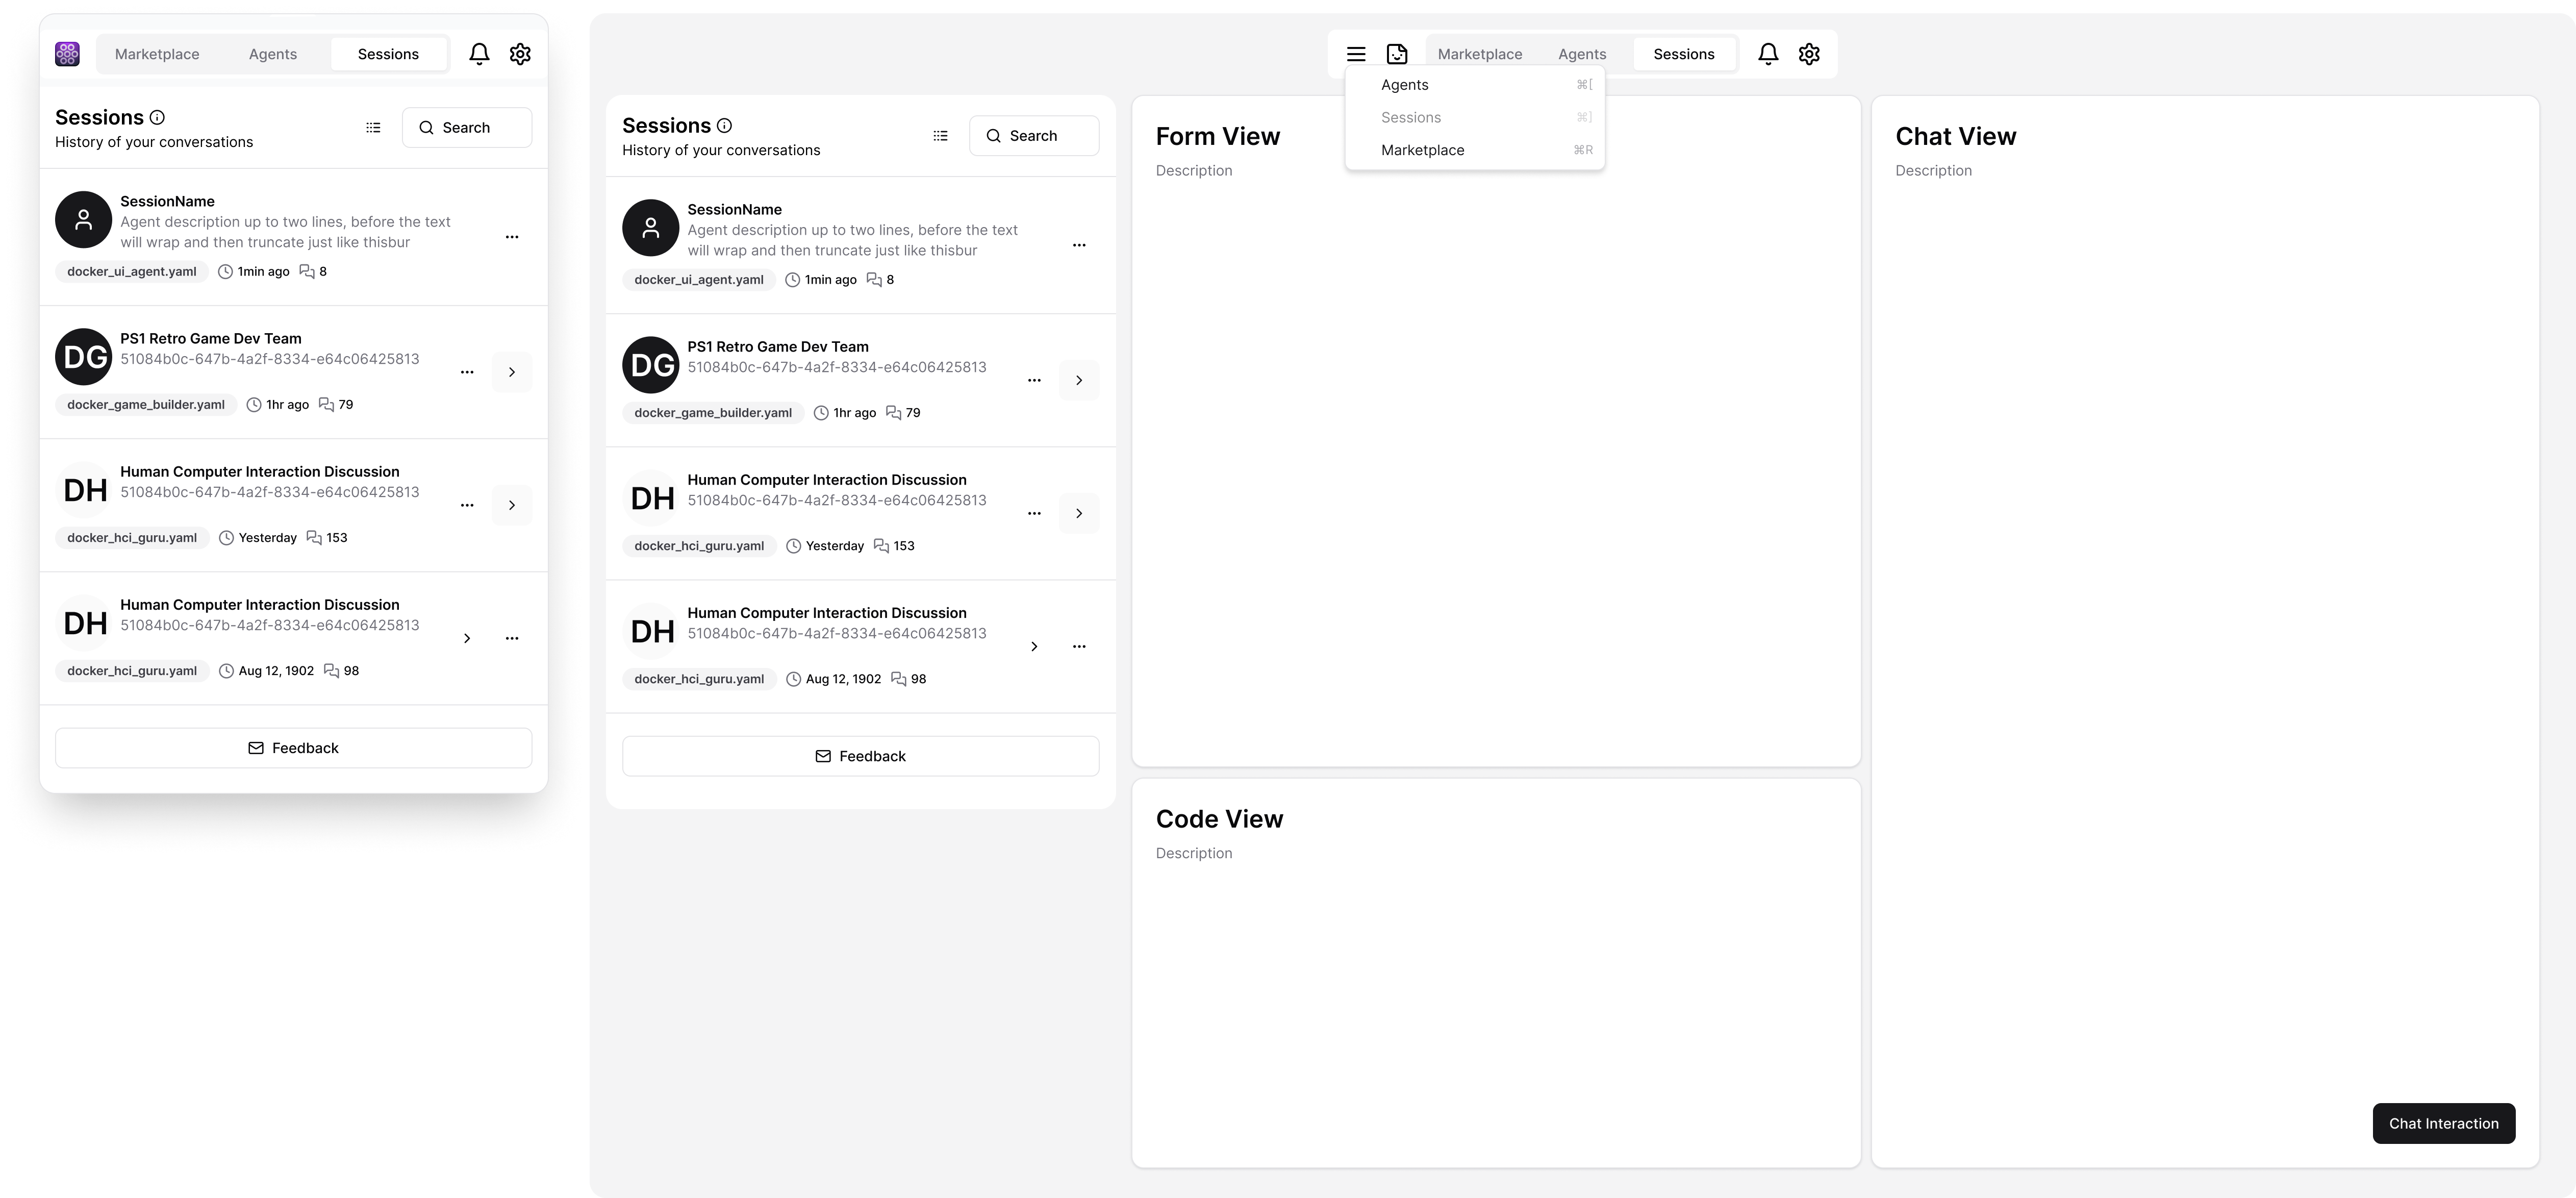
Task: Open the hamburger menu icon in the top bar
Action: [x=1356, y=53]
